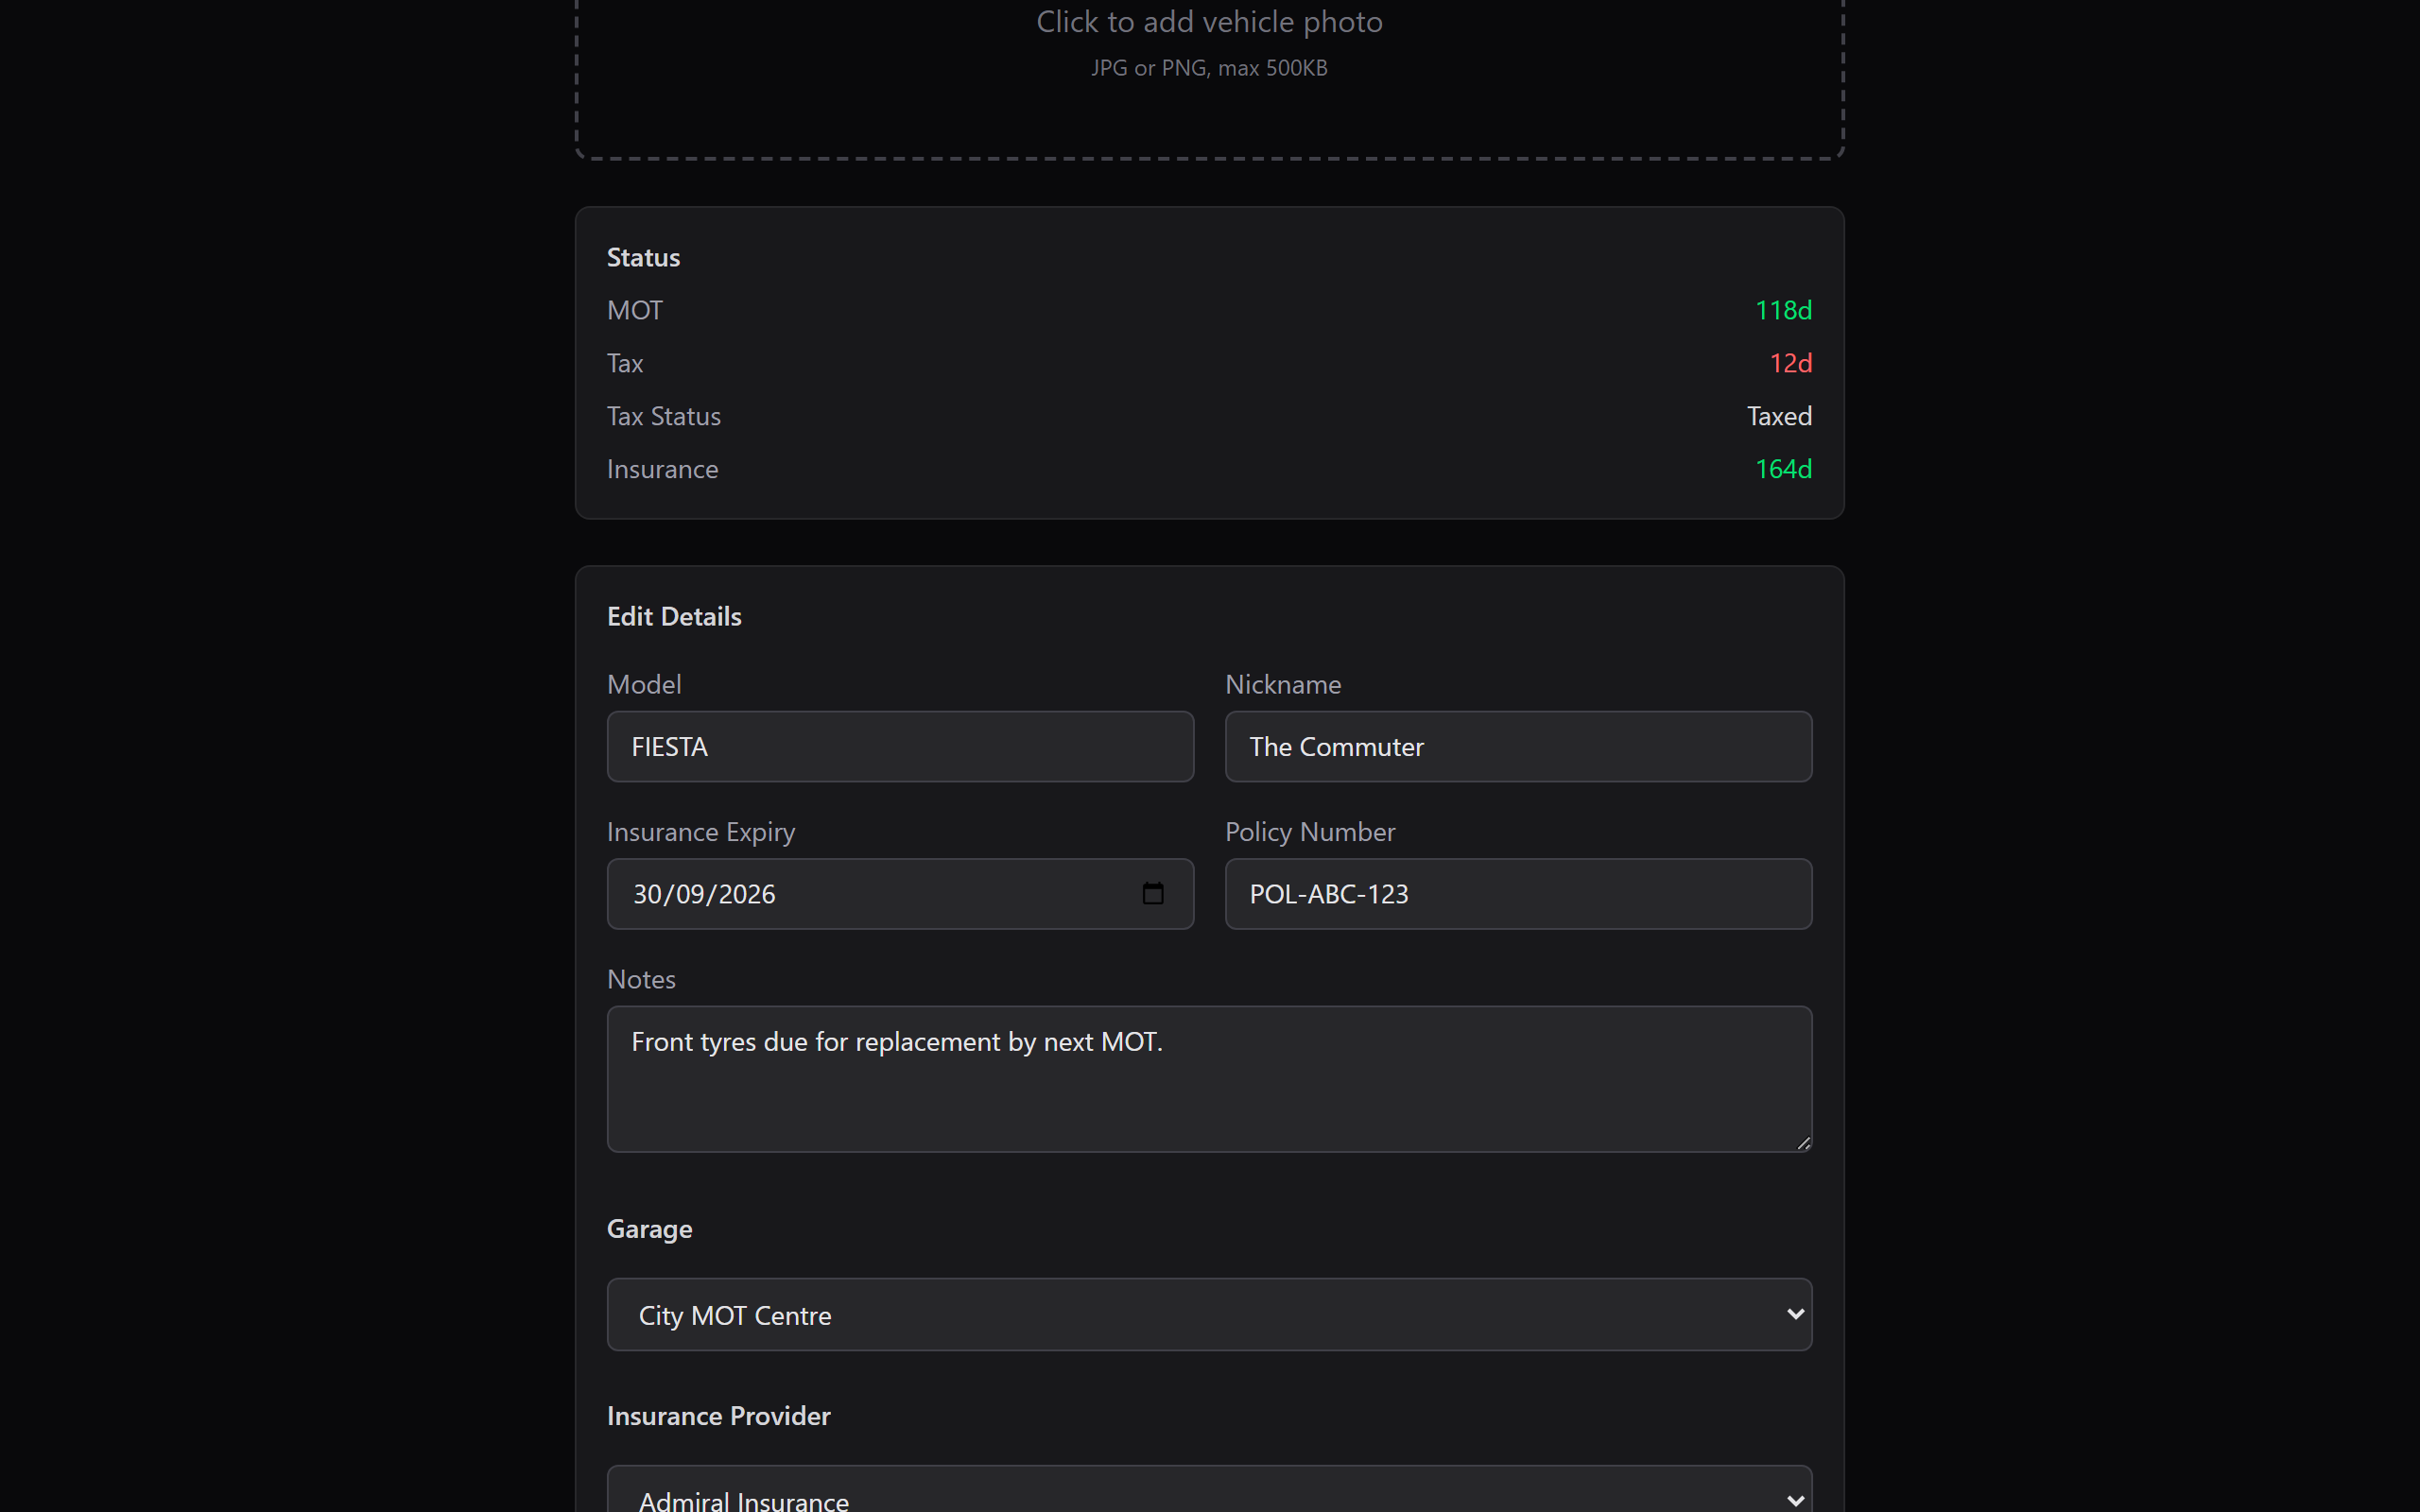Click inside the Notes text area

pos(1208,1078)
